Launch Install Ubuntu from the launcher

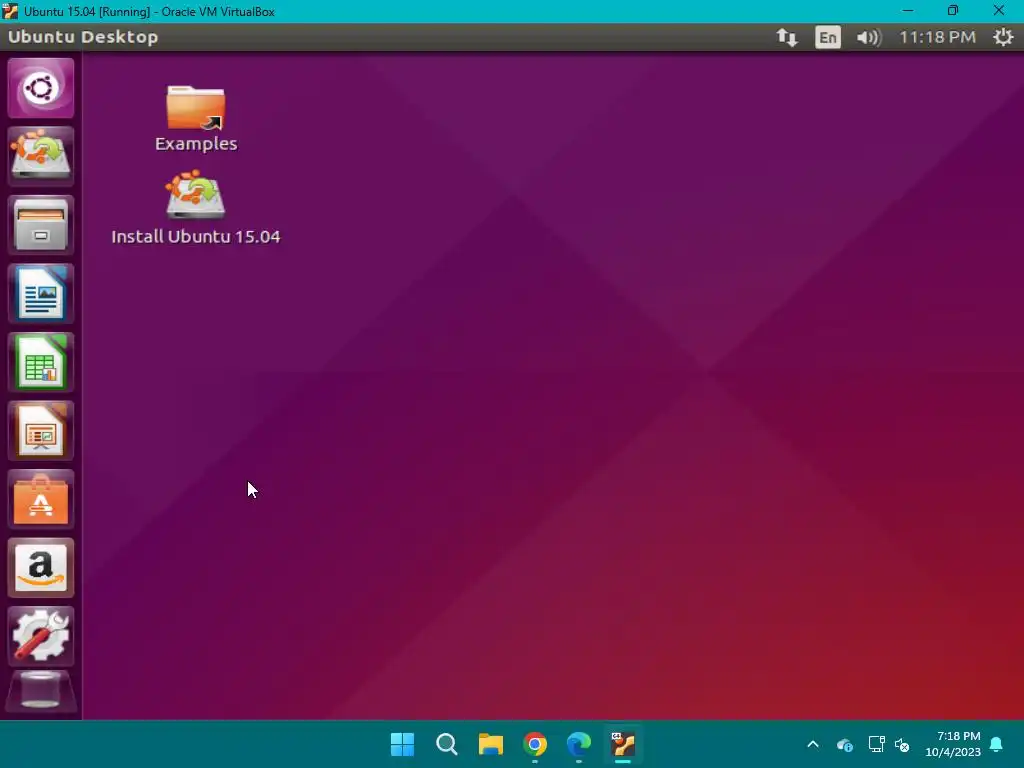coord(40,157)
